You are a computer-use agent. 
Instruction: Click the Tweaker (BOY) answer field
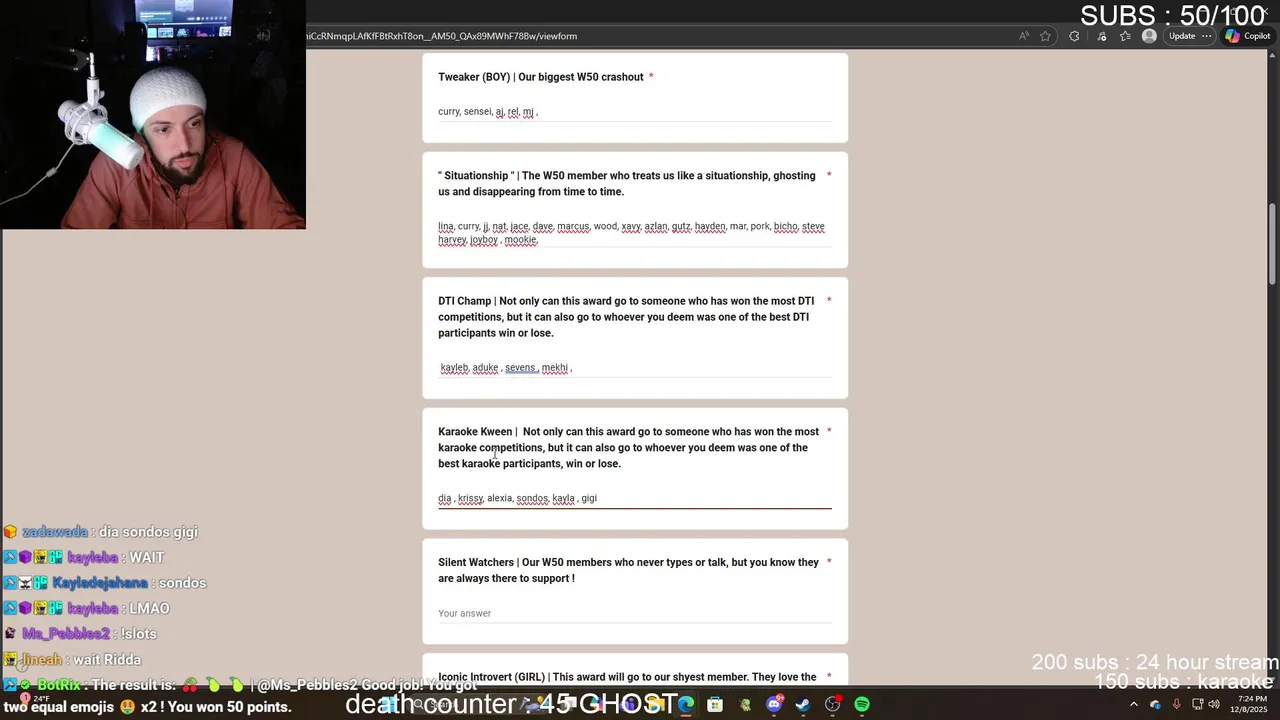(634, 112)
